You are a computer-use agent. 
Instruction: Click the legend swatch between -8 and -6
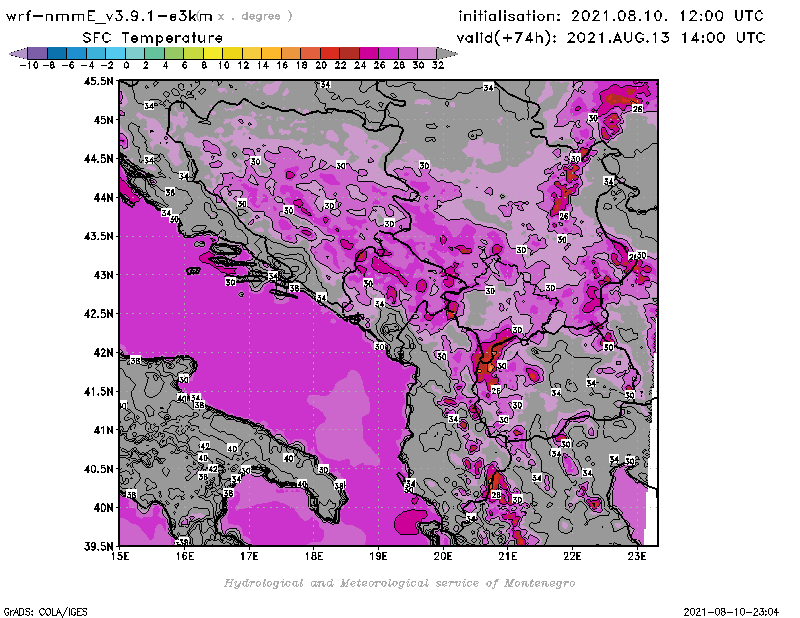point(57,53)
